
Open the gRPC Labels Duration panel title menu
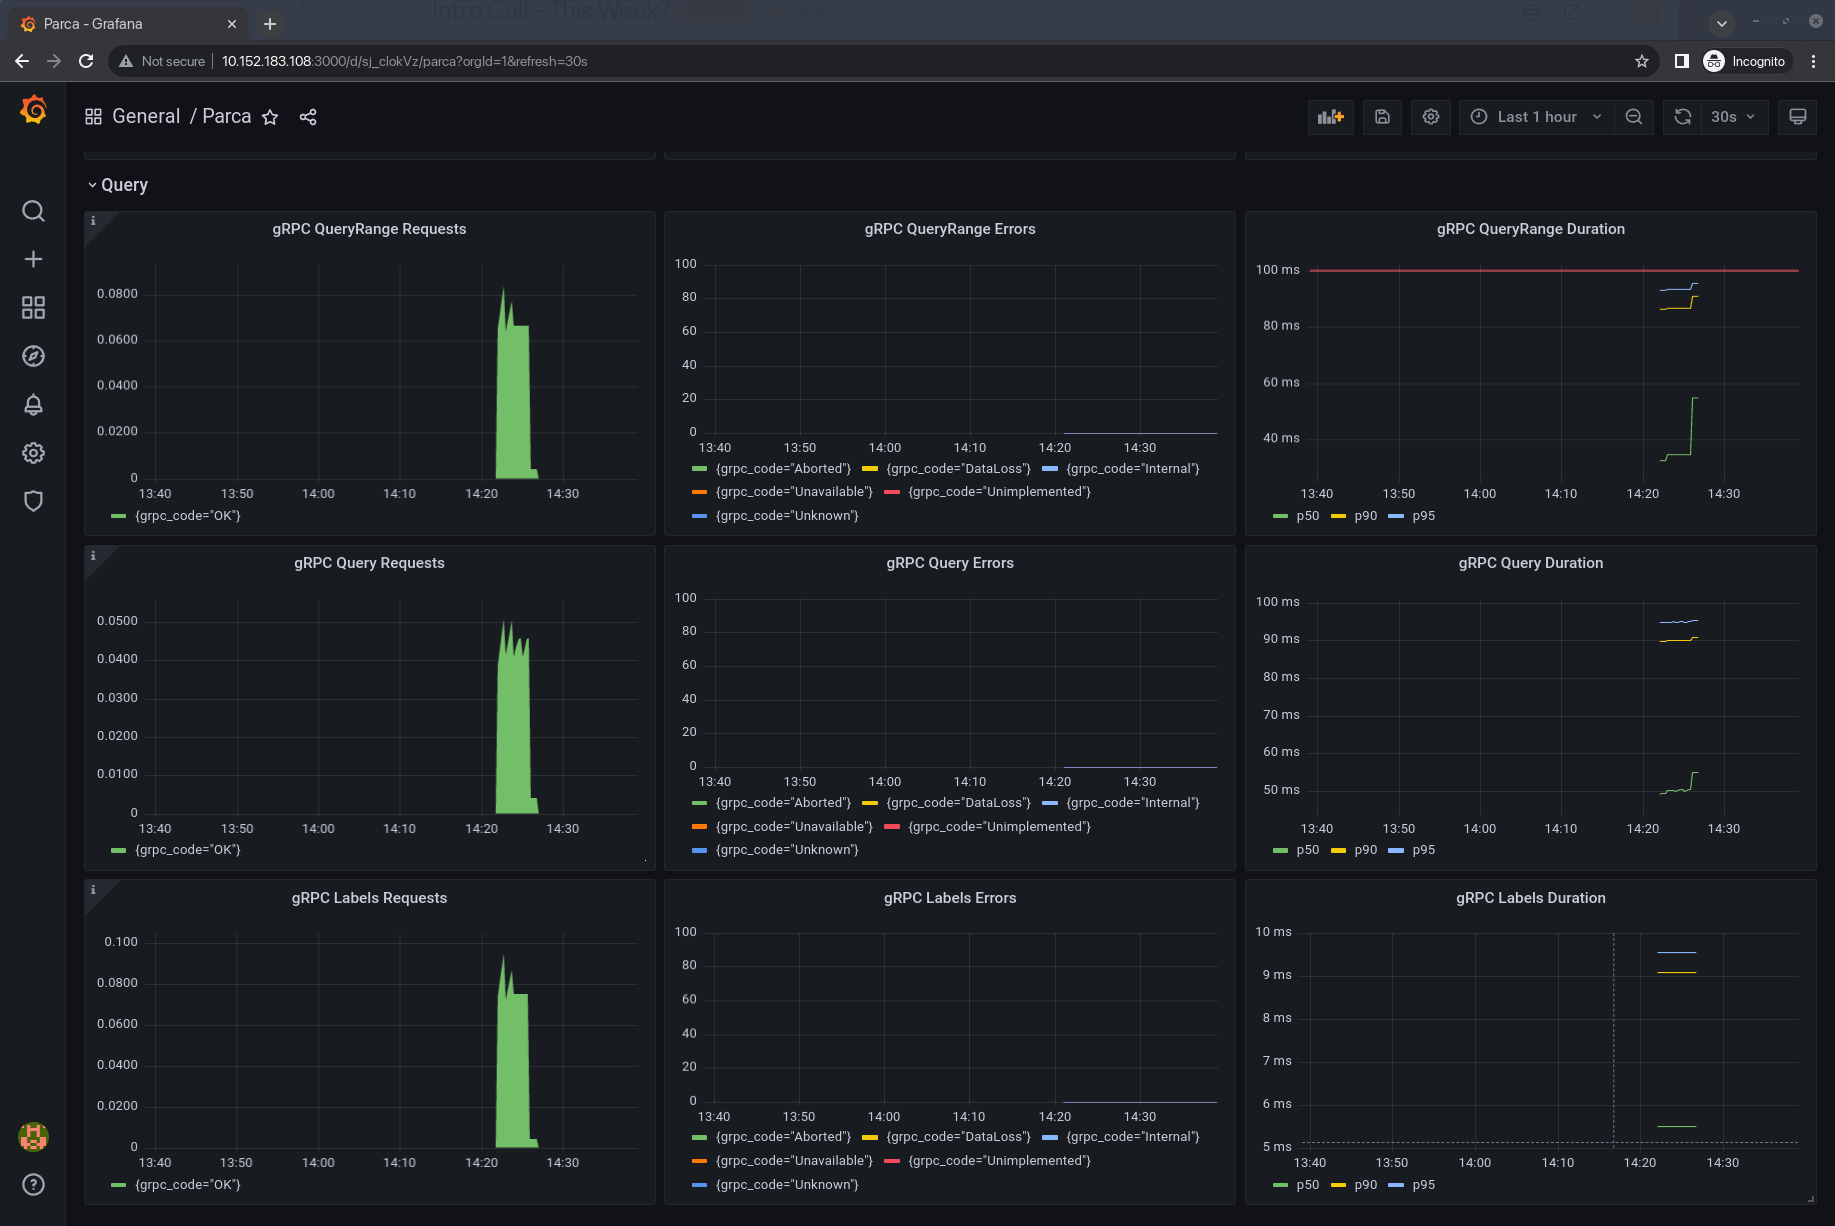point(1530,898)
